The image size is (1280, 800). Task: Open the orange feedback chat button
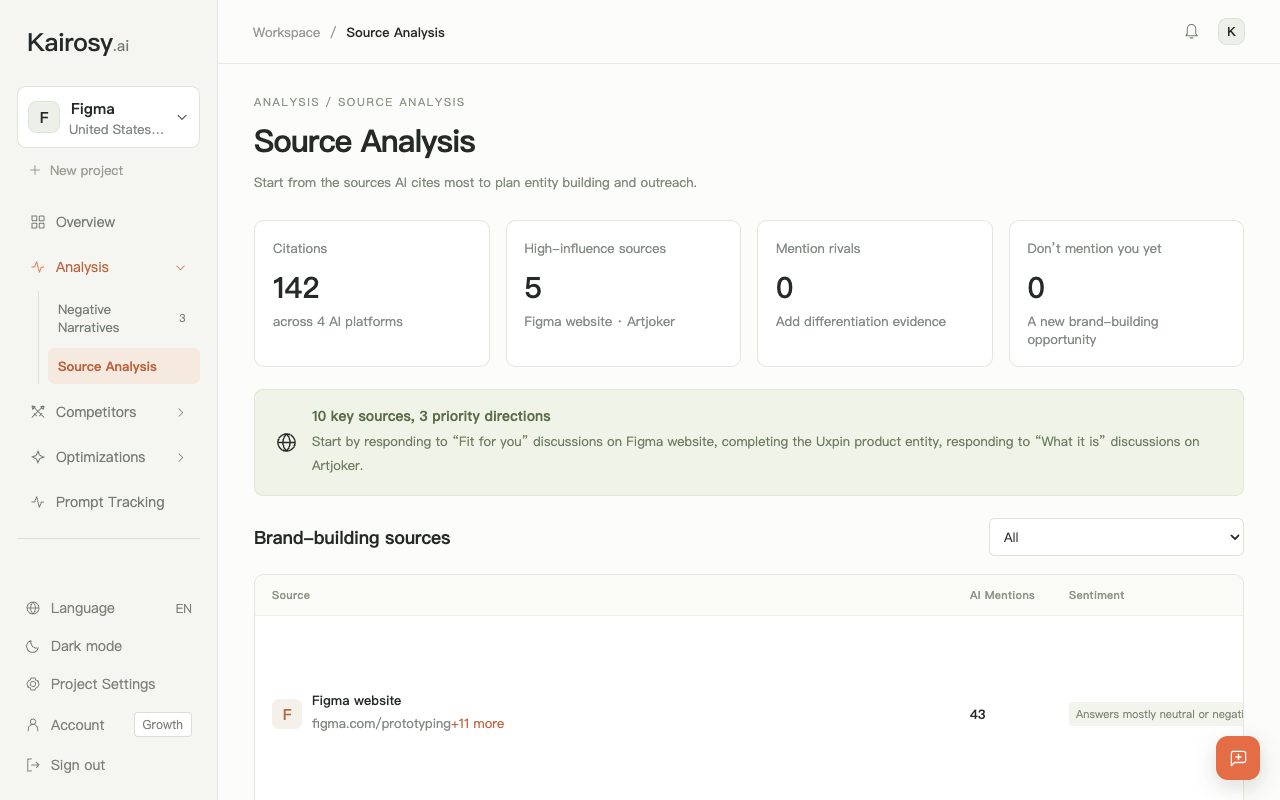coord(1238,758)
